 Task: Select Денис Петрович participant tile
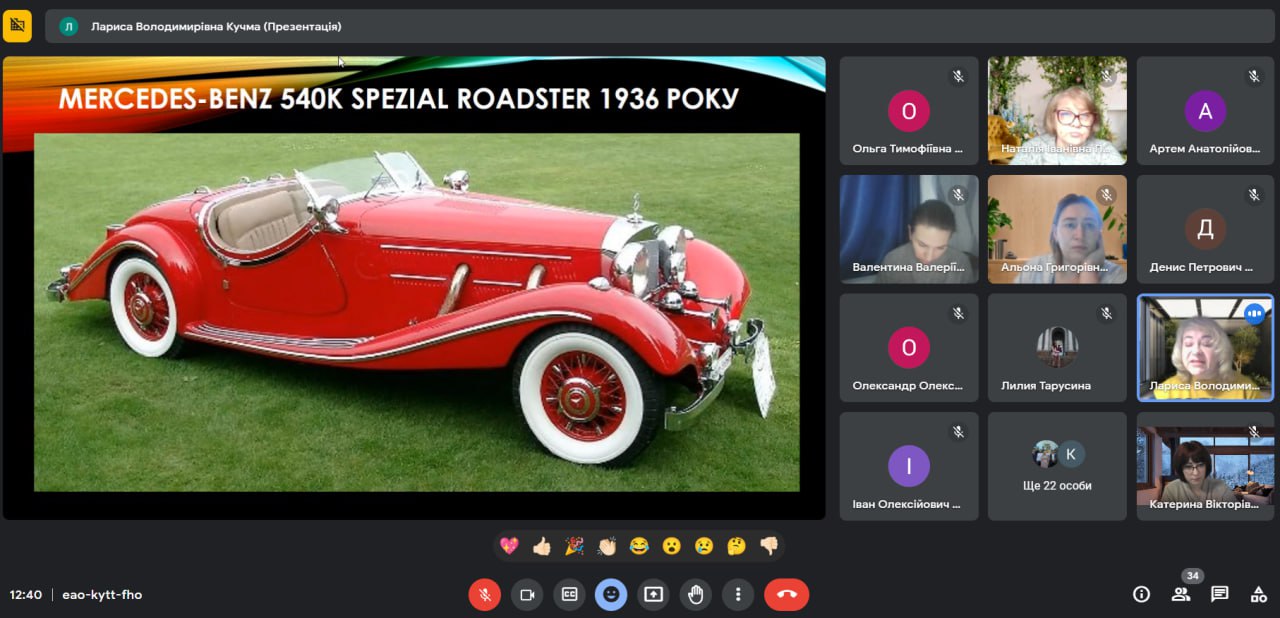click(1205, 229)
